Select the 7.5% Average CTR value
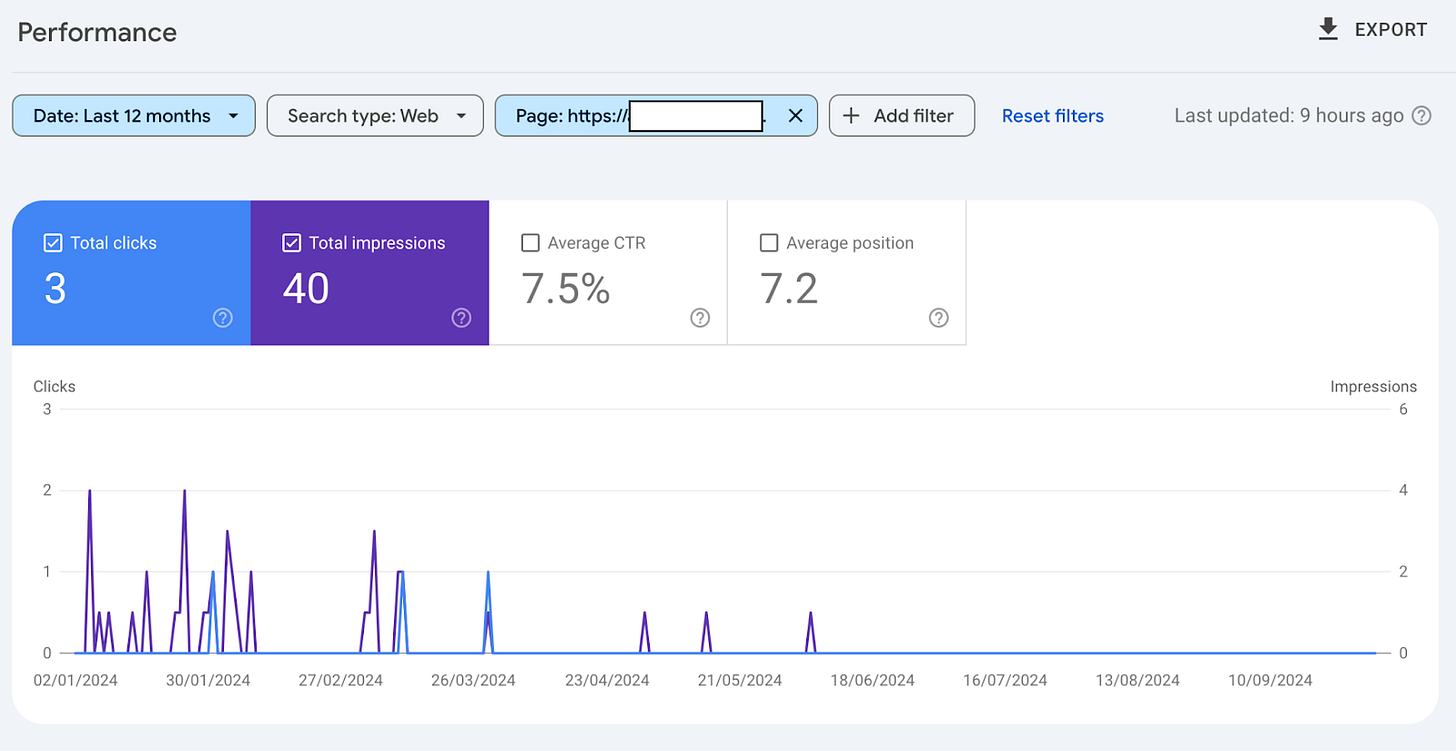 (566, 289)
